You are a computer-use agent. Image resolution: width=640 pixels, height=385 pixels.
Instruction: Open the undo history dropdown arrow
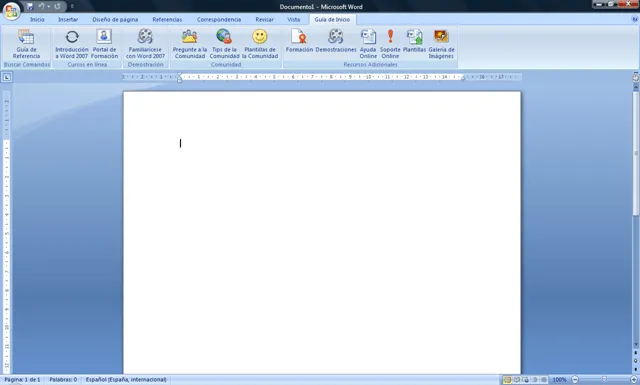[x=49, y=6]
